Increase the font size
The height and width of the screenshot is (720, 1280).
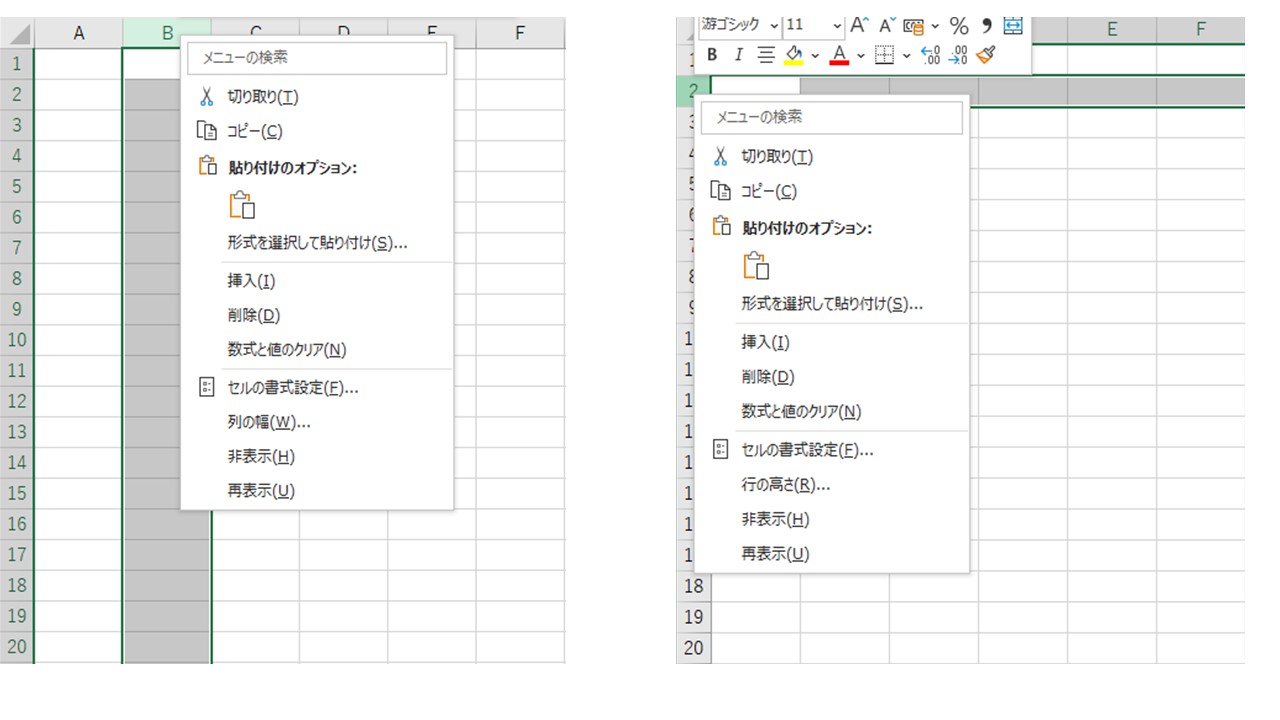click(x=858, y=25)
